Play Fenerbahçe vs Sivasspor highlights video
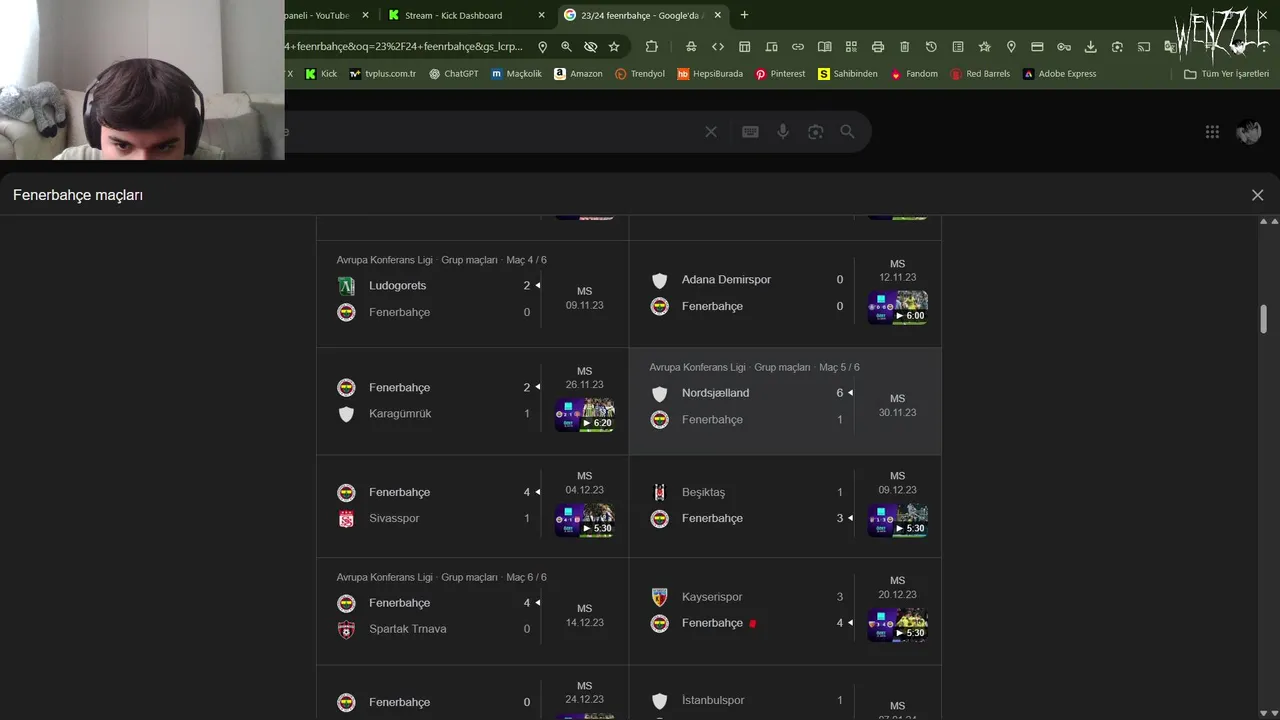 pyautogui.click(x=585, y=520)
